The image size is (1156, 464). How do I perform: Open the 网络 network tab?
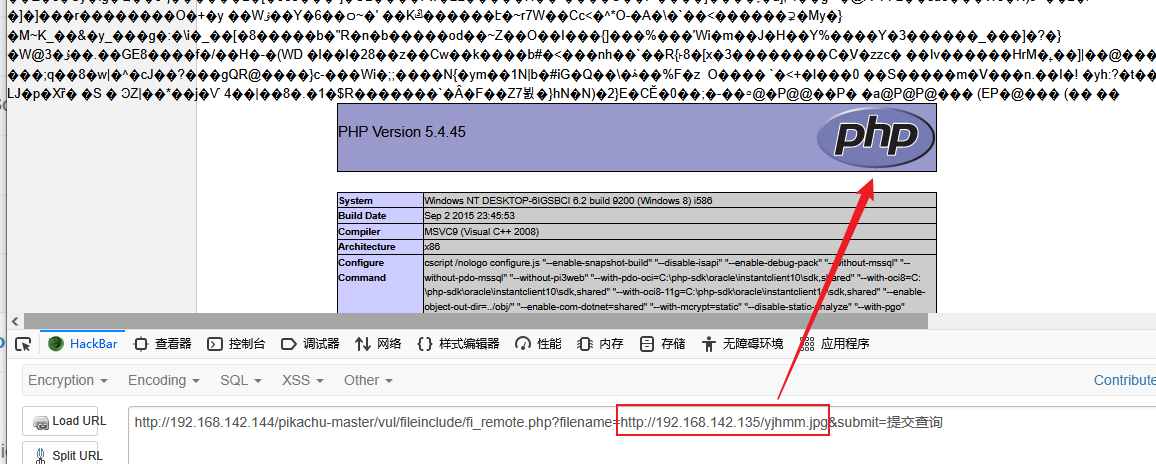pyautogui.click(x=378, y=344)
